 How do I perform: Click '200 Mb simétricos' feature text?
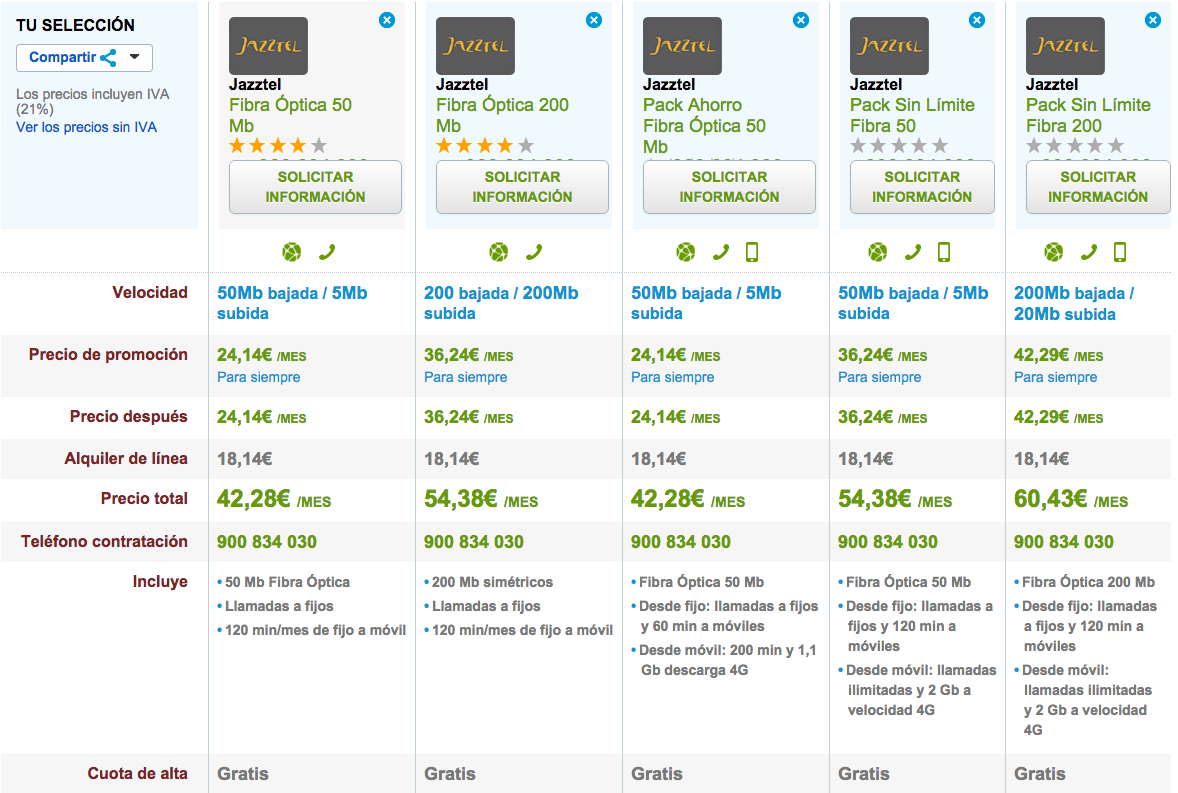click(x=492, y=582)
